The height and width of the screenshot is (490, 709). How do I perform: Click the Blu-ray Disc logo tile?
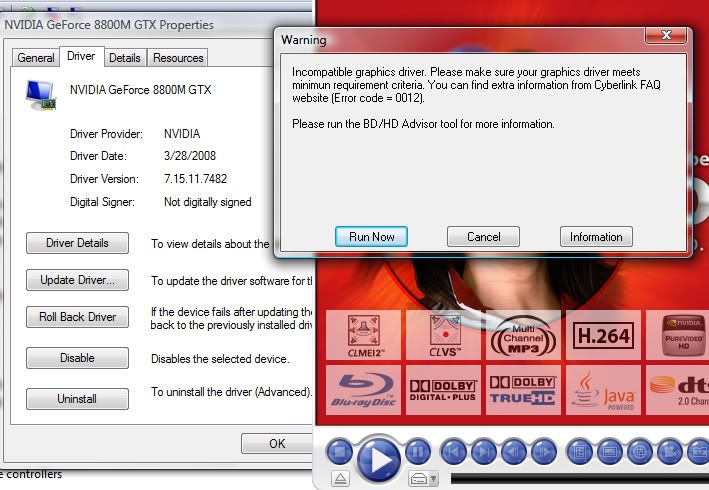[x=364, y=390]
